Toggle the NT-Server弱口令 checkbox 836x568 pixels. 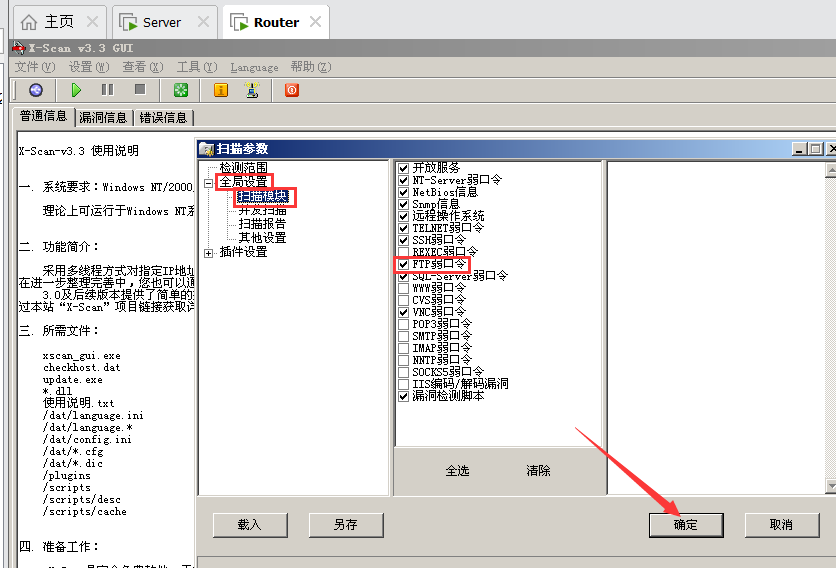[404, 180]
